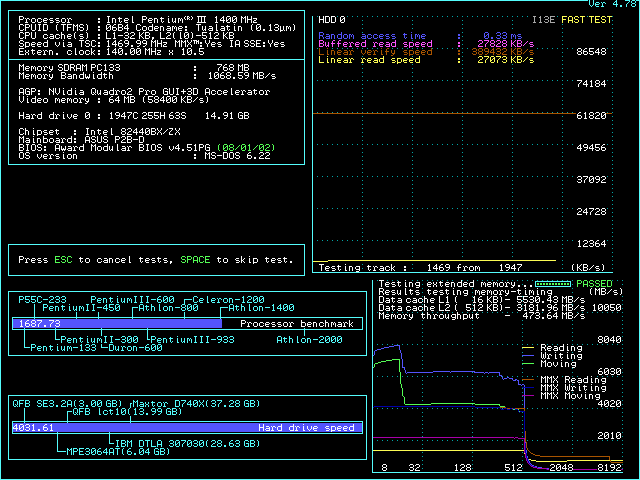This screenshot has width=640, height=480.
Task: Click the 'Chipset : Intel 82440BX/ZX' line
Action: coord(99,132)
